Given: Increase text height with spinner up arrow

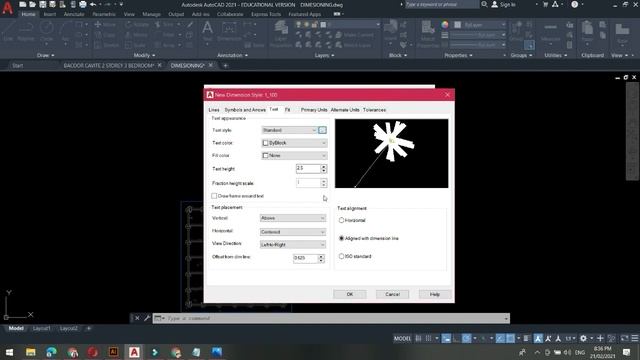Looking at the screenshot, I should (324, 166).
